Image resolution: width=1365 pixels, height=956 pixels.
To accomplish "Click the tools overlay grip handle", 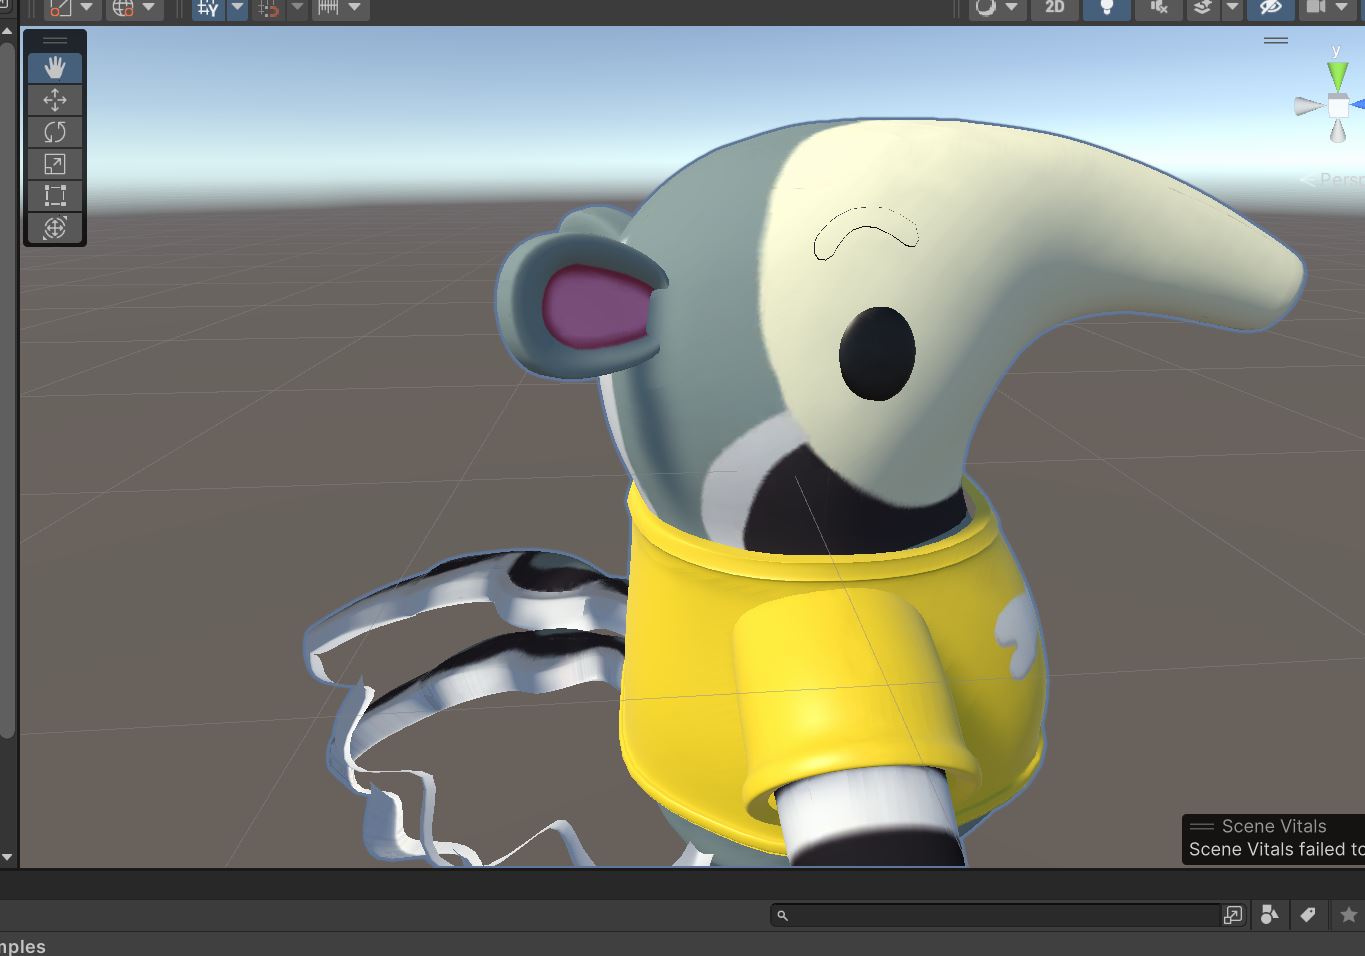I will [55, 41].
